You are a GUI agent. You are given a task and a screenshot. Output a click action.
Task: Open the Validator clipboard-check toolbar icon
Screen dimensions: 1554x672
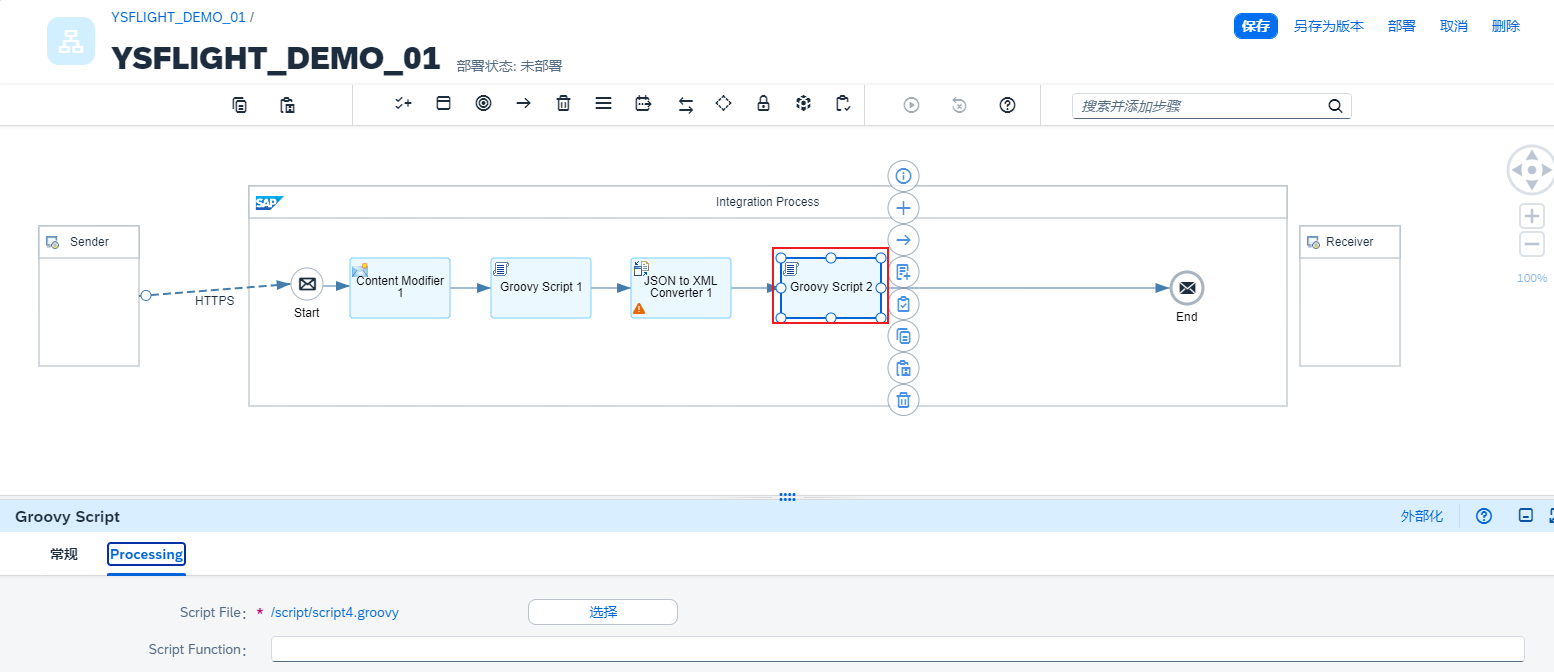[843, 104]
